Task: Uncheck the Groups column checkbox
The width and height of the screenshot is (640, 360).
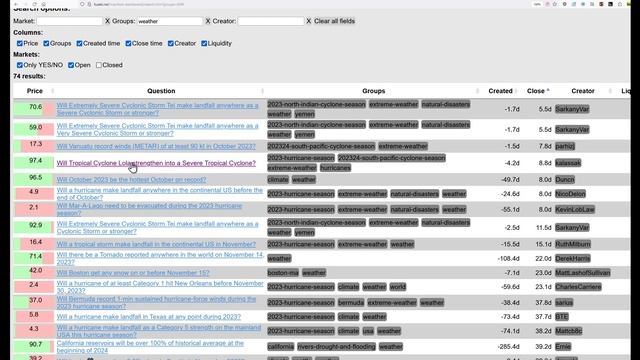Action: 46,43
